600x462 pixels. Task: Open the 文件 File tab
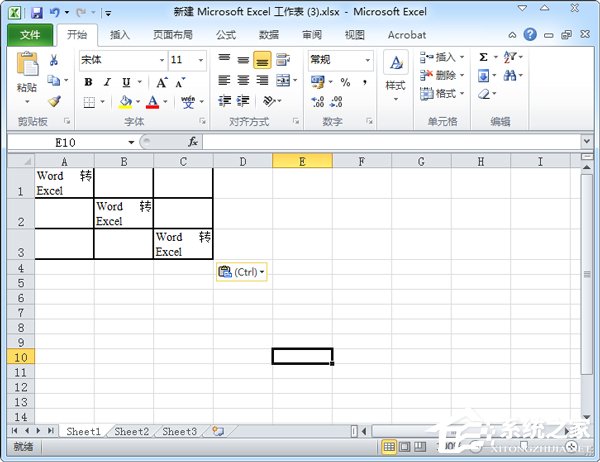pyautogui.click(x=30, y=35)
